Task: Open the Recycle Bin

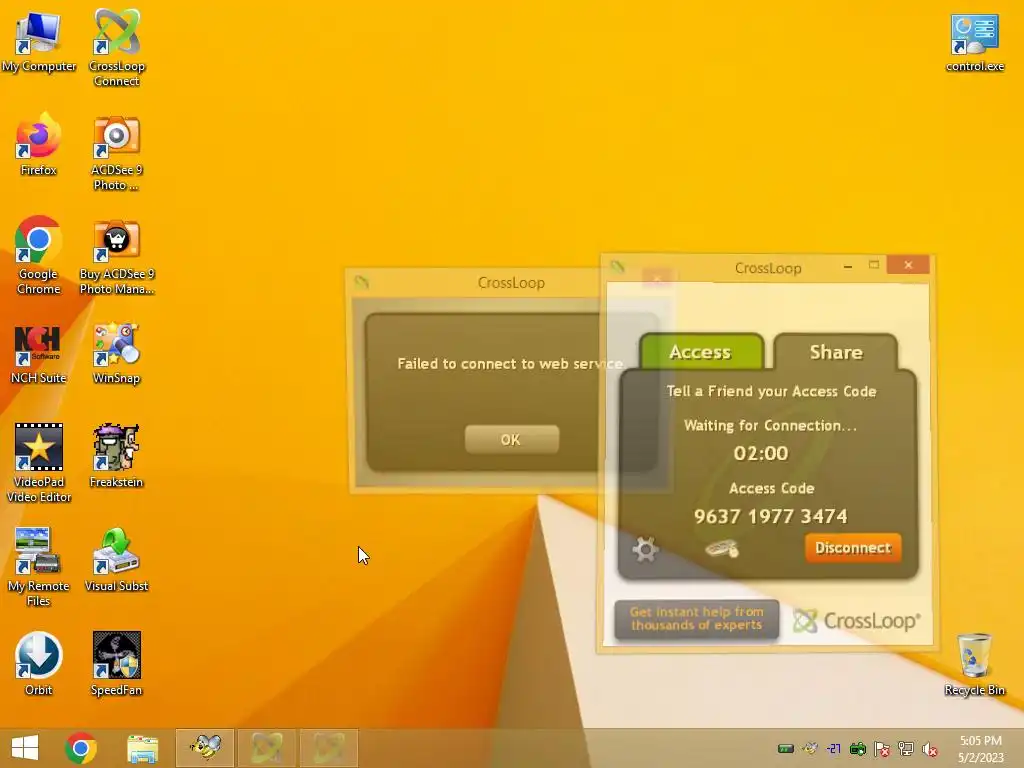Action: pos(974,664)
